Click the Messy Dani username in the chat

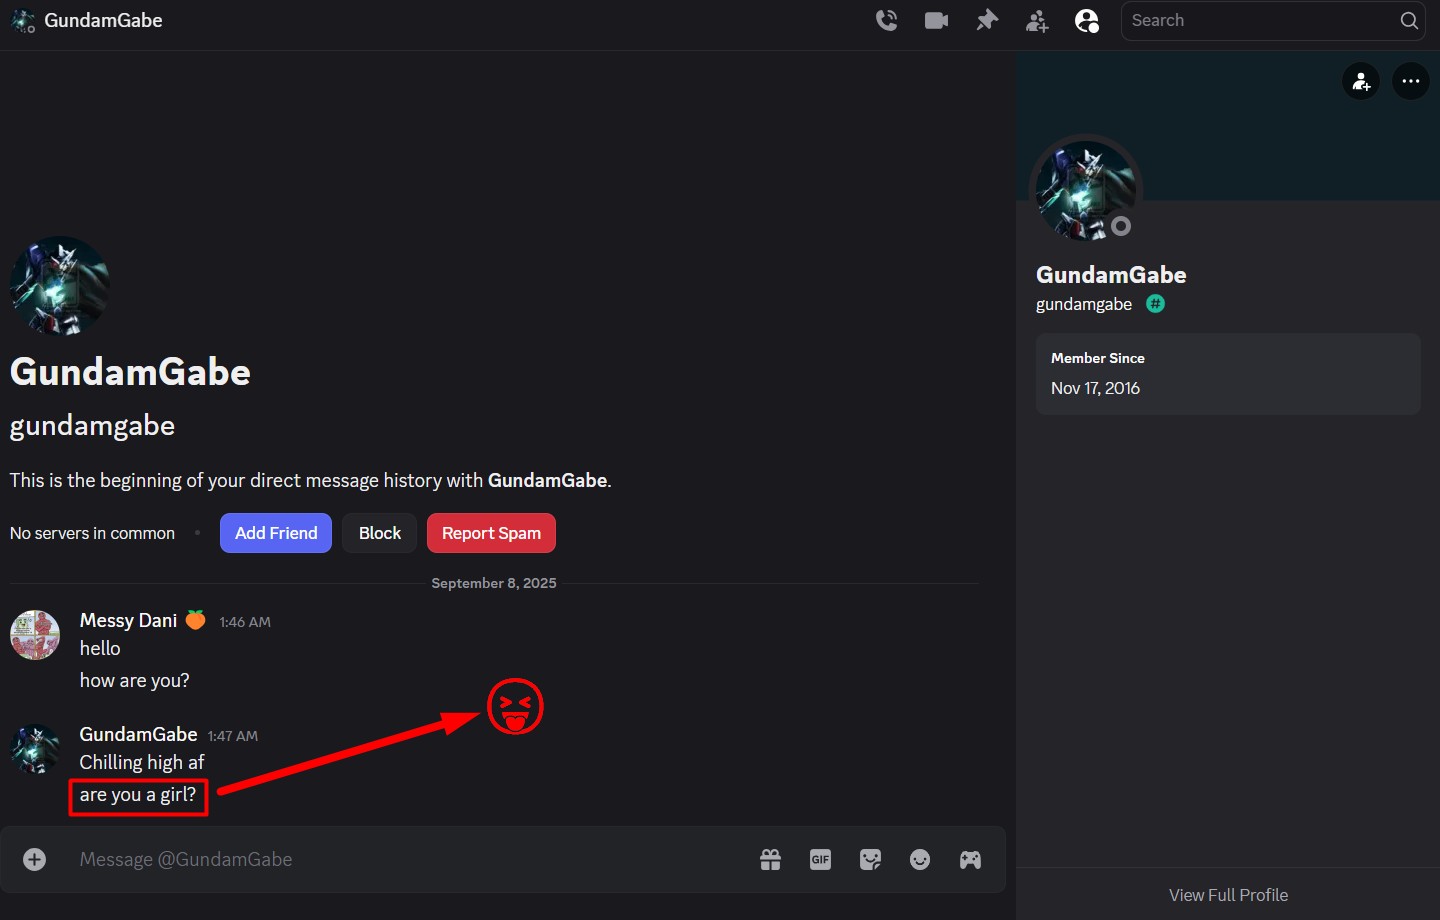click(x=128, y=621)
